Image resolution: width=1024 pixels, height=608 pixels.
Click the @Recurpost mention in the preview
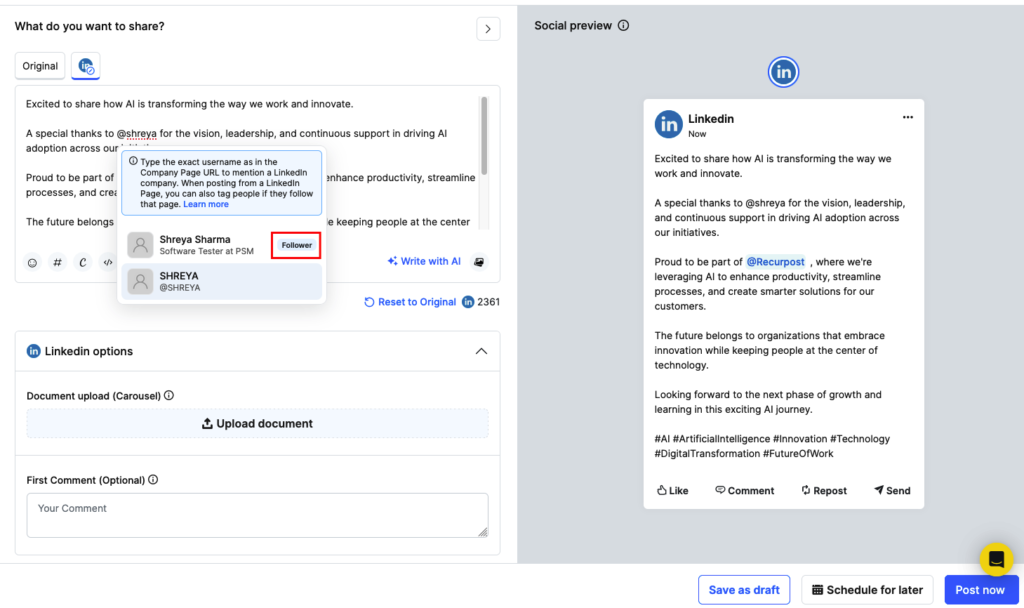pos(775,262)
